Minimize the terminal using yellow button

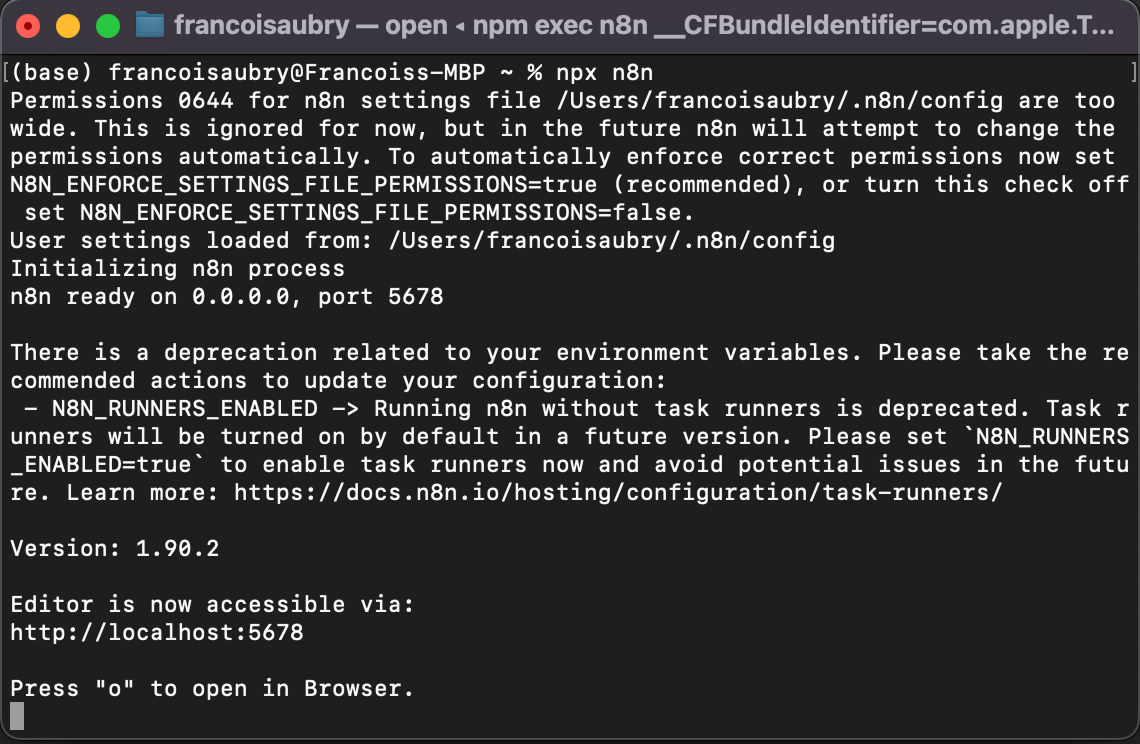[x=68, y=26]
